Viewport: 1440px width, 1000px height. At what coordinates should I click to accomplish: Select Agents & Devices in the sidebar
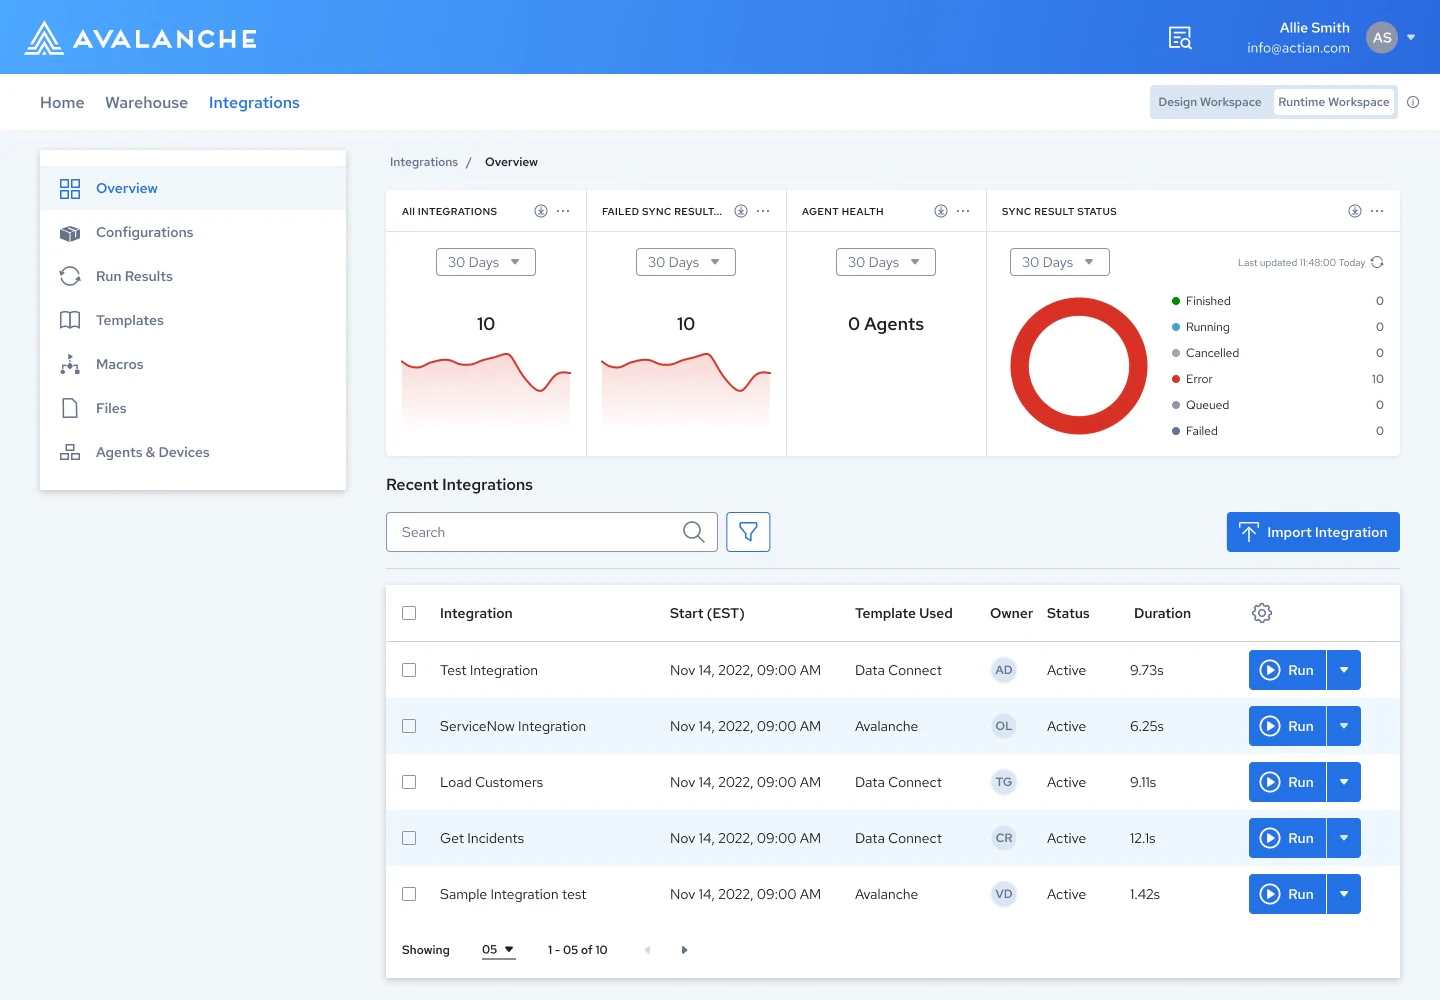[152, 452]
